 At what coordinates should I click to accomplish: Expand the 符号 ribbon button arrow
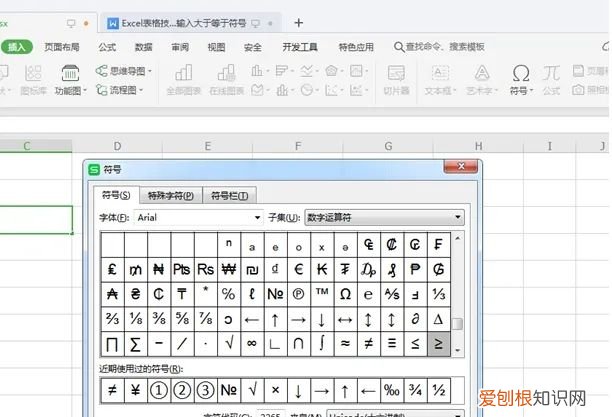[x=531, y=91]
